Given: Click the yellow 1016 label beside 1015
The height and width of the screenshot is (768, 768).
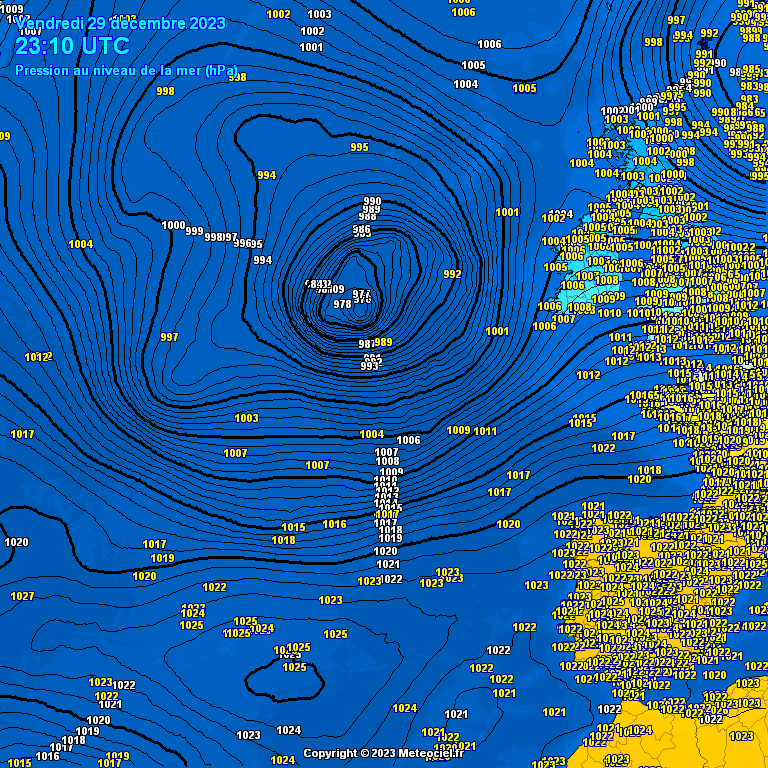Looking at the screenshot, I should [335, 525].
